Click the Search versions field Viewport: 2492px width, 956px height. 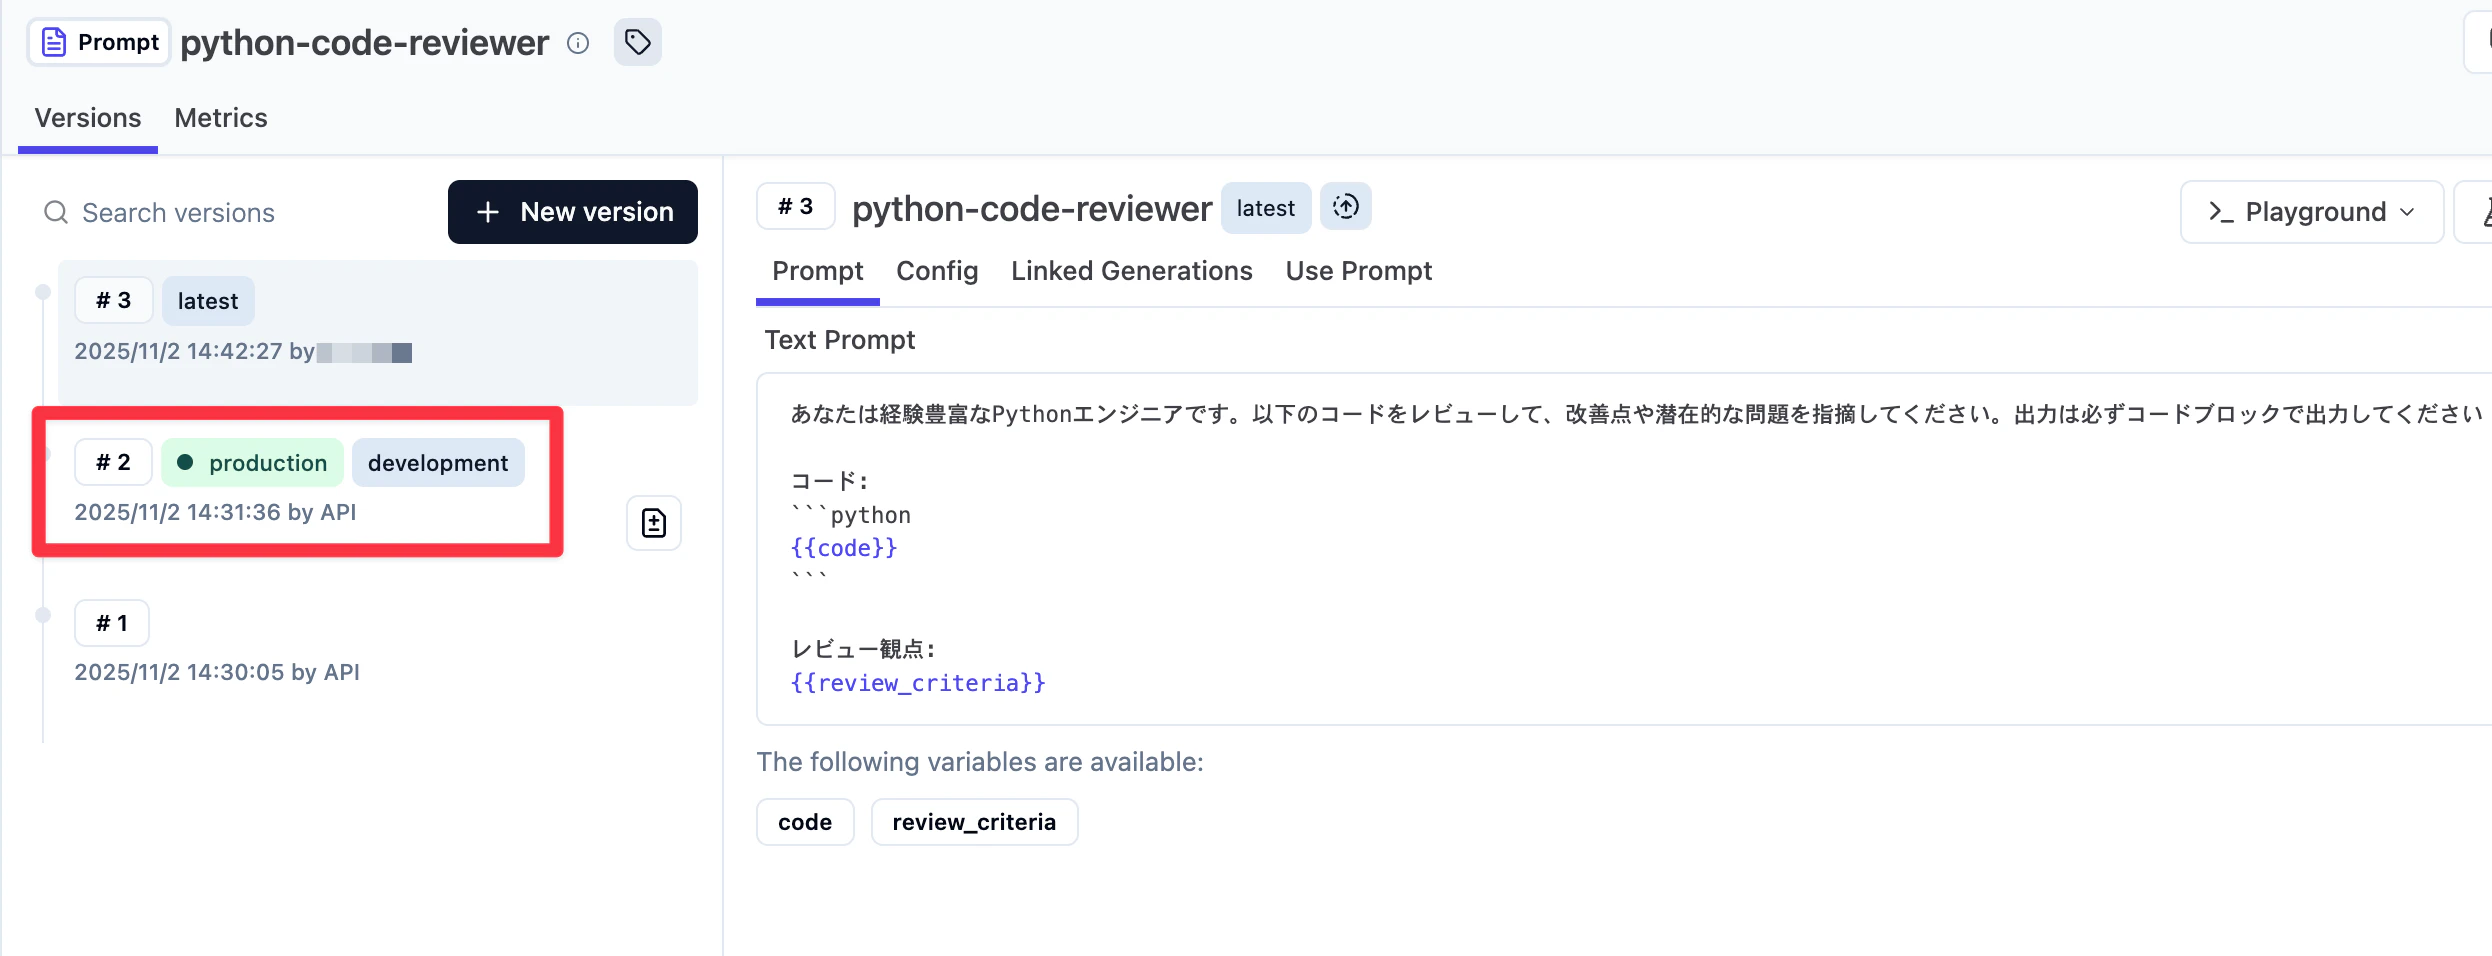[x=236, y=212]
